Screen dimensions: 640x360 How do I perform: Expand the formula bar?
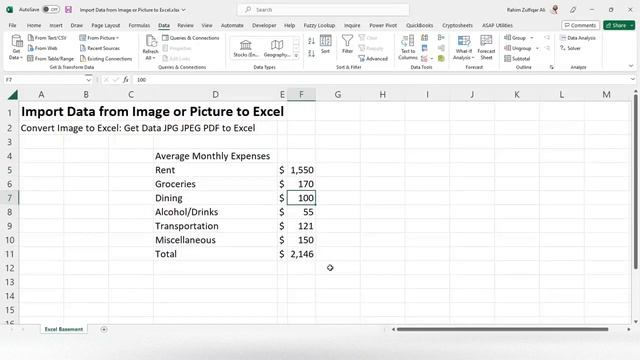tap(633, 80)
